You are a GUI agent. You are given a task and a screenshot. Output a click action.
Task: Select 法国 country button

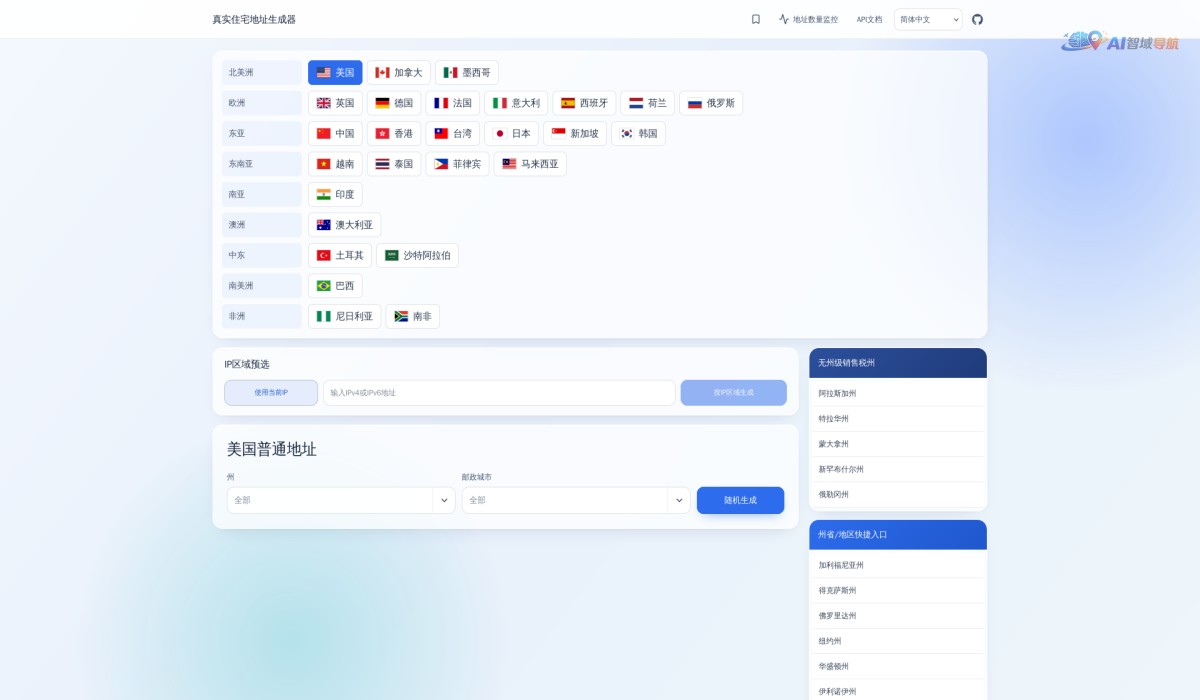(453, 103)
